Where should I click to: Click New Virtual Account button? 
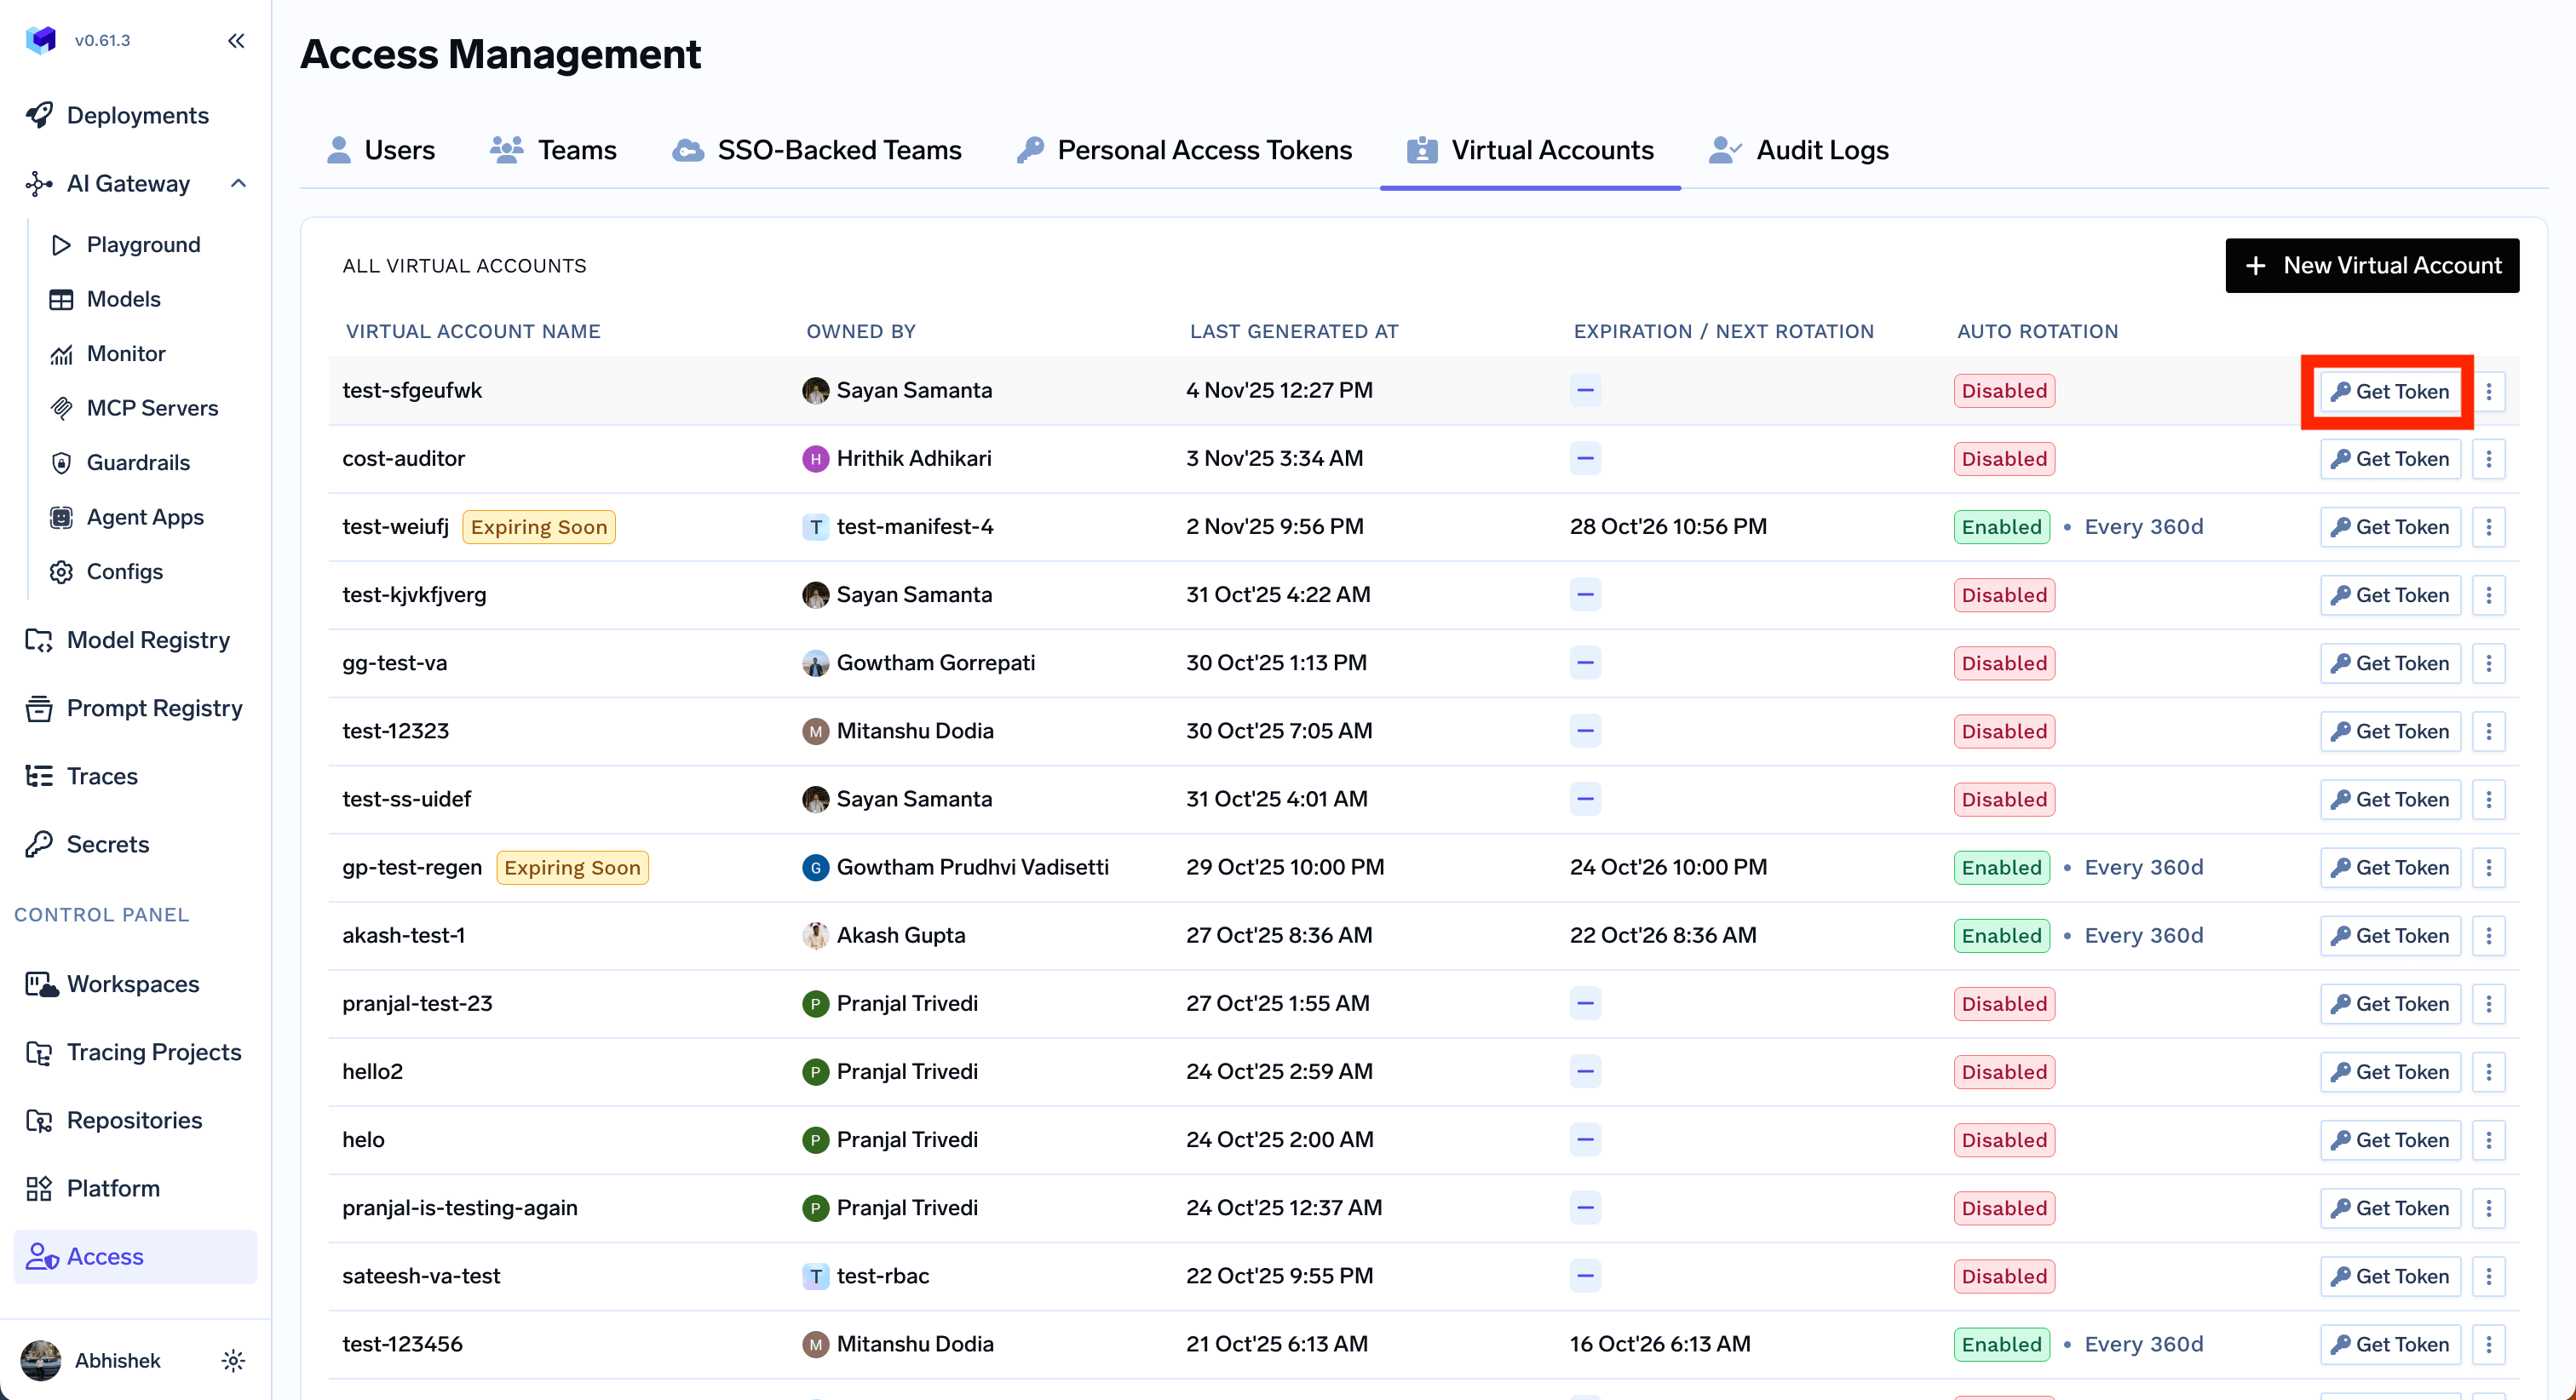[2371, 265]
